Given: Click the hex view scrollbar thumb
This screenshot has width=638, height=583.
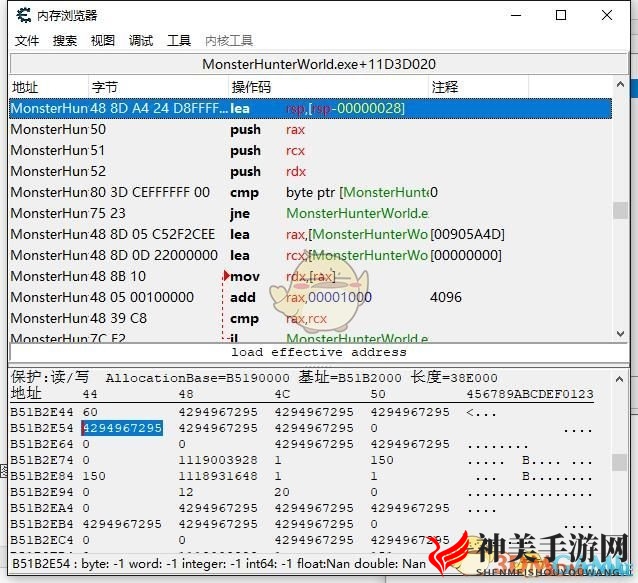Looking at the screenshot, I should (x=619, y=463).
